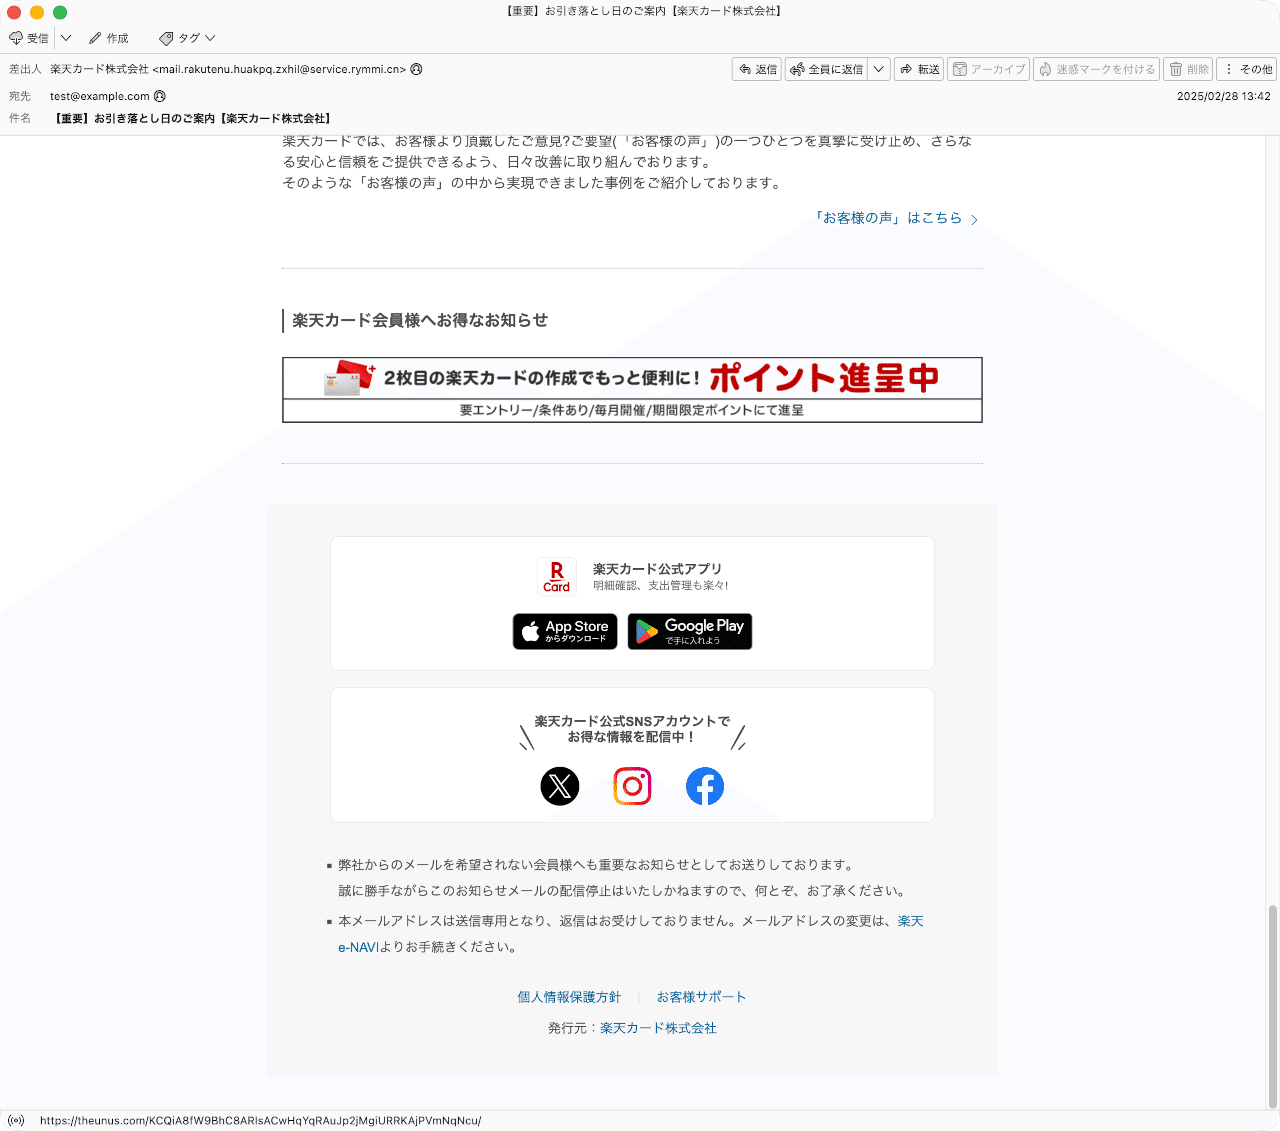Image resolution: width=1280 pixels, height=1131 pixels.
Task: Reply to the sender with 返信
Action: 757,68
